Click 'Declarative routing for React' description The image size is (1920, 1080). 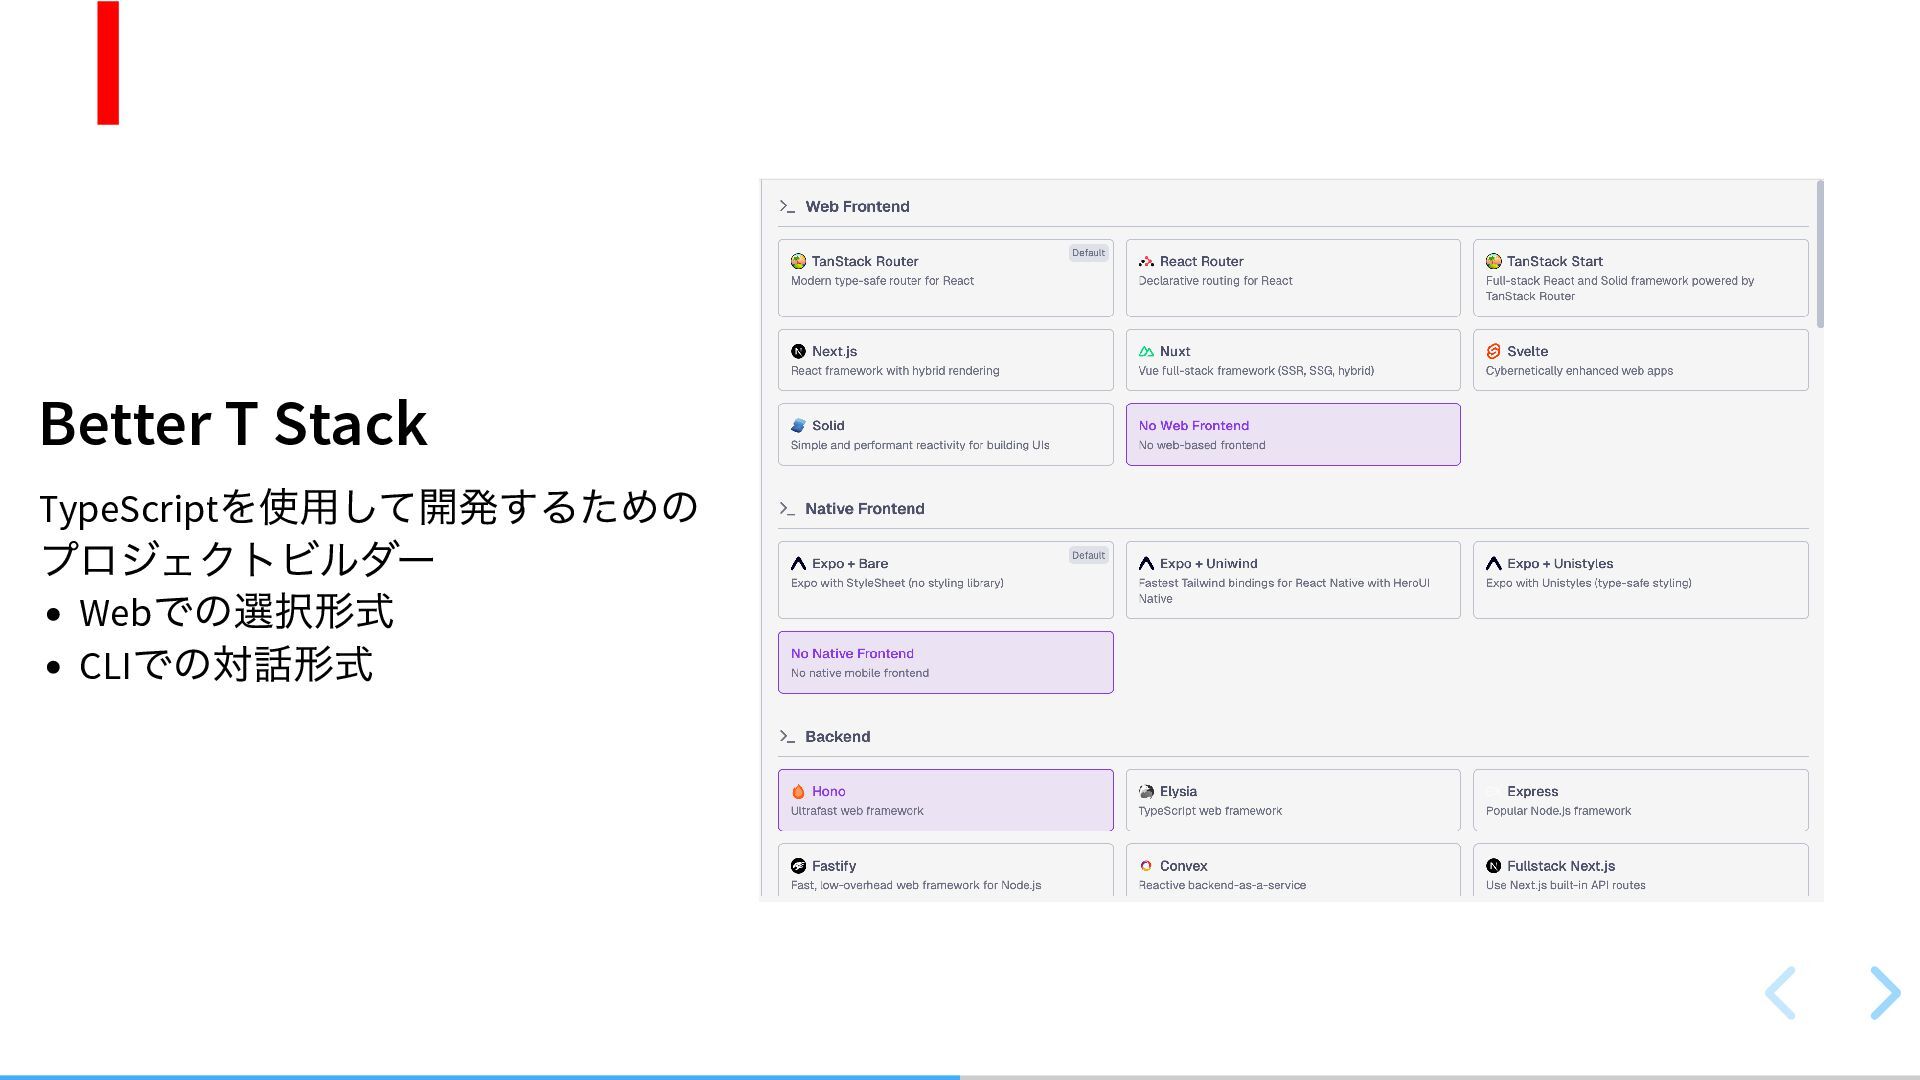pyautogui.click(x=1215, y=281)
